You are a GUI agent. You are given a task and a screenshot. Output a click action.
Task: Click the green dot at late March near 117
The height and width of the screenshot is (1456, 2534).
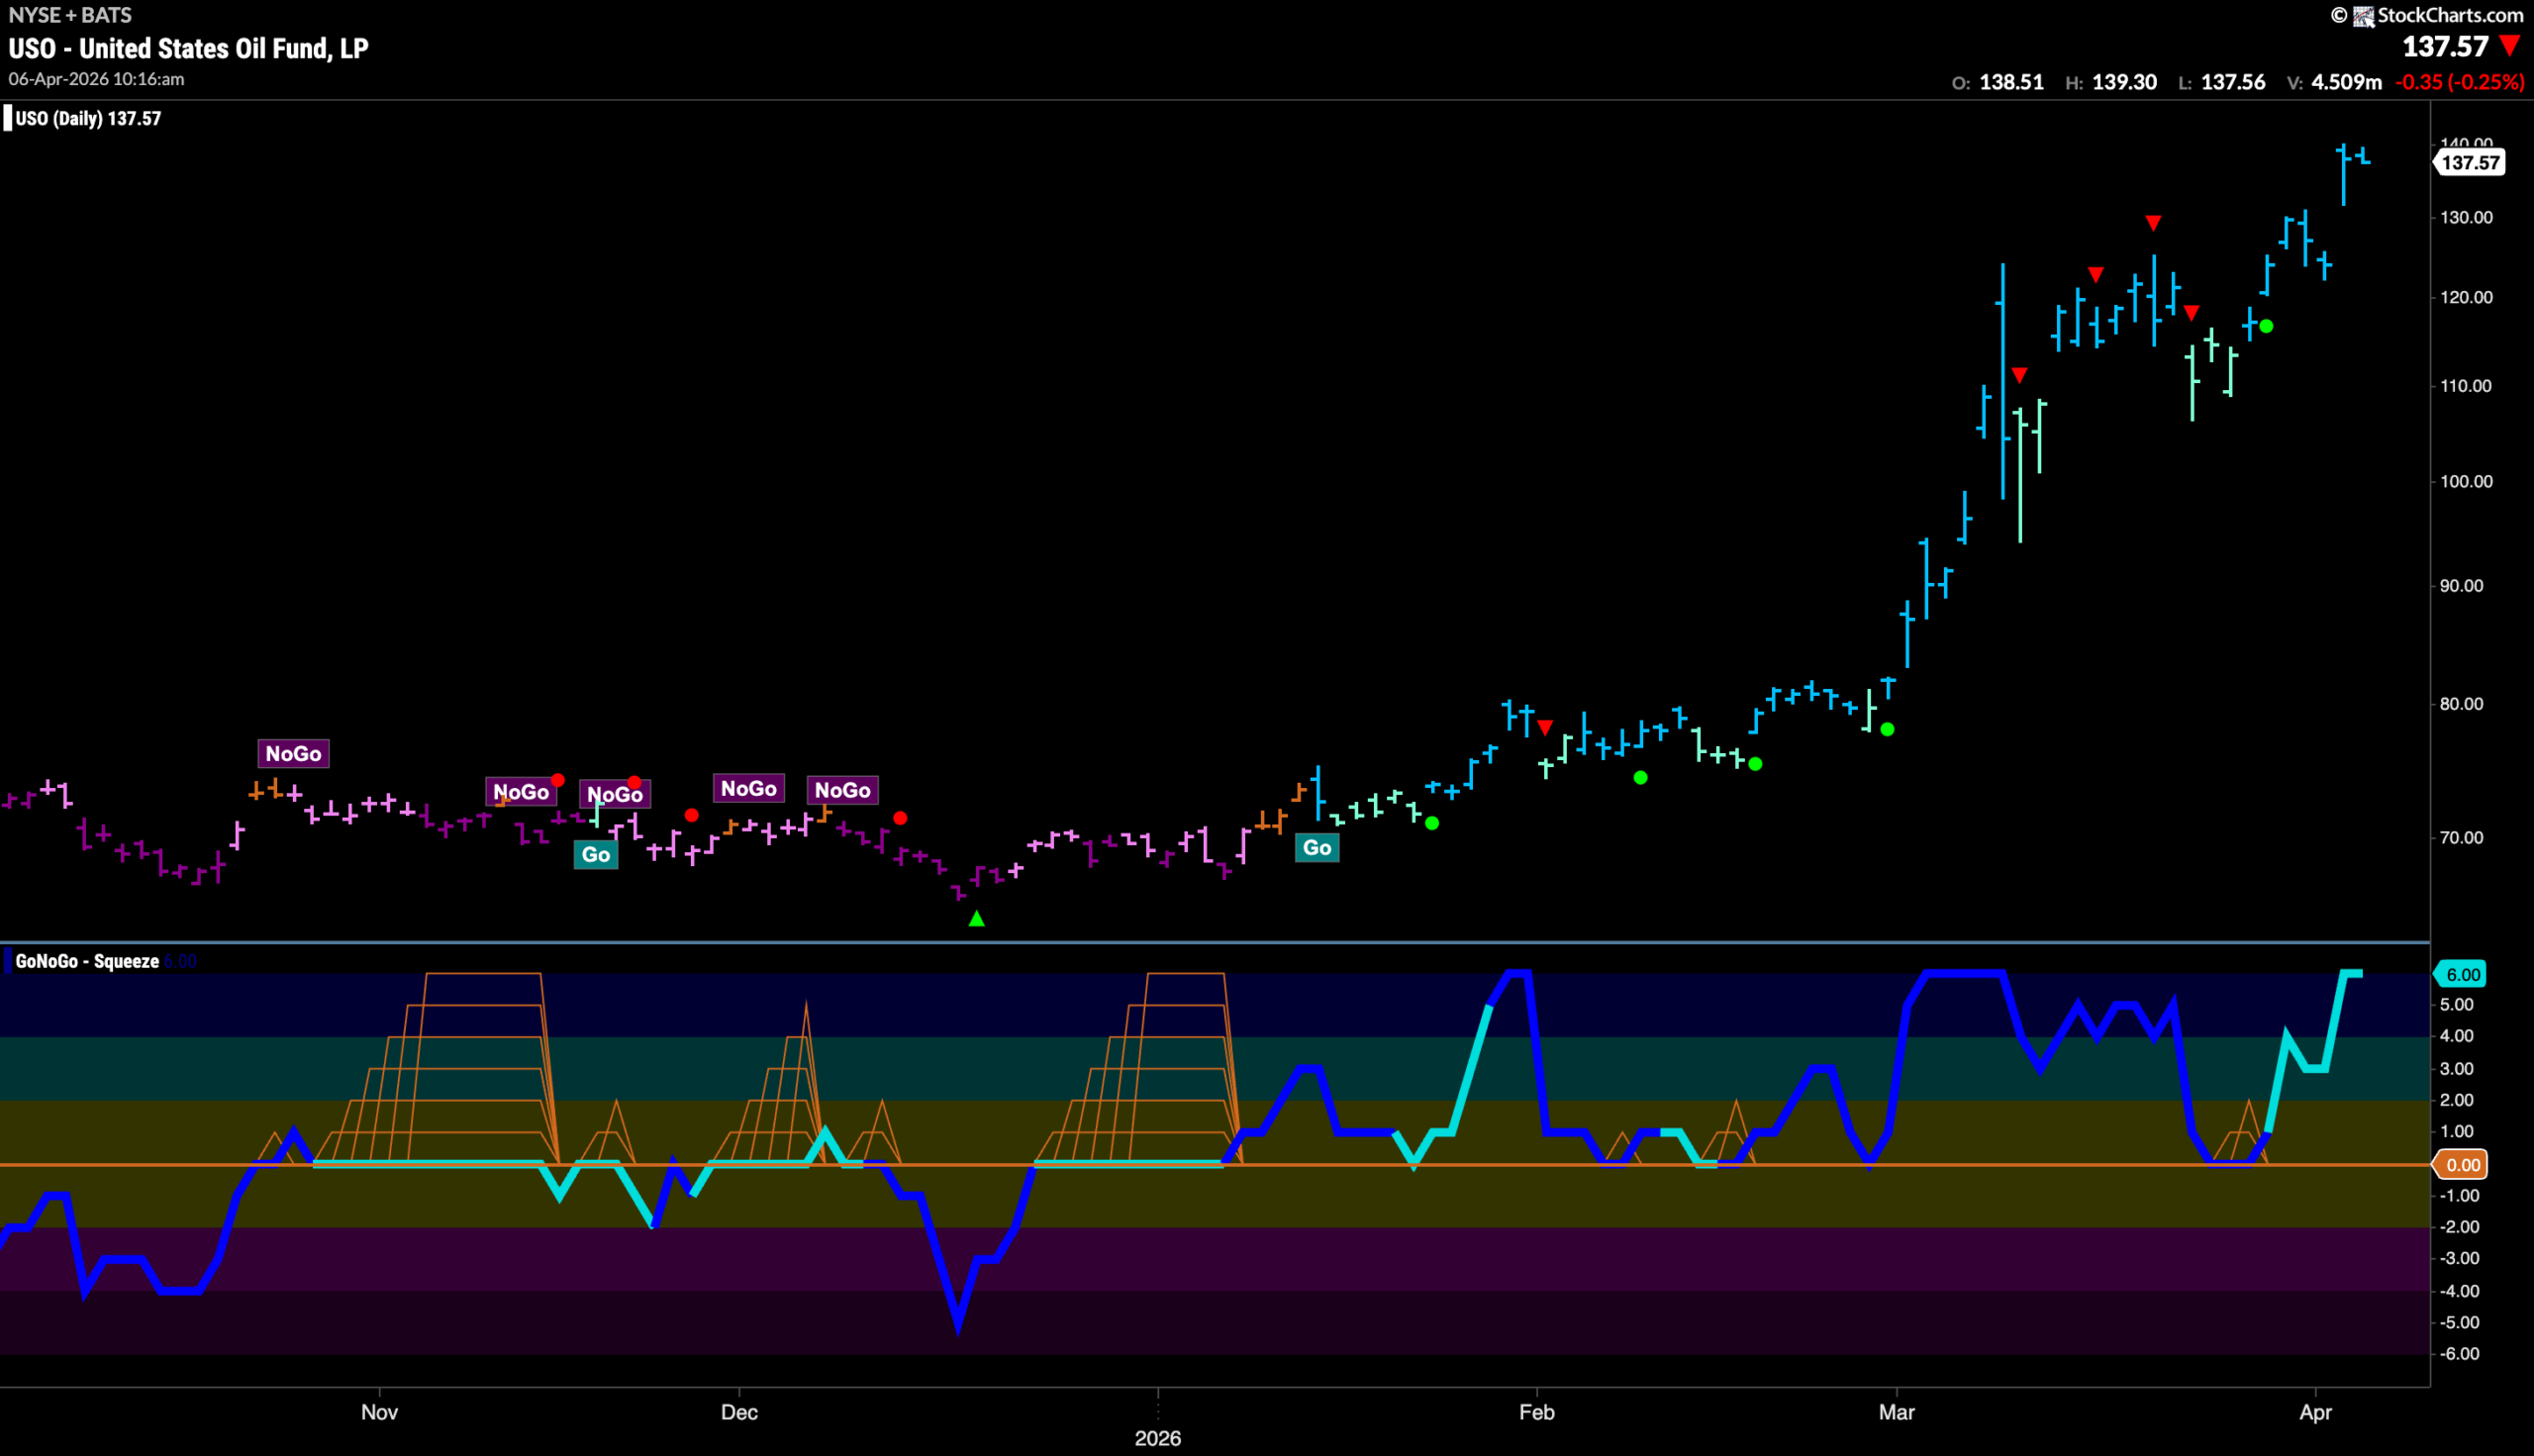(2267, 326)
